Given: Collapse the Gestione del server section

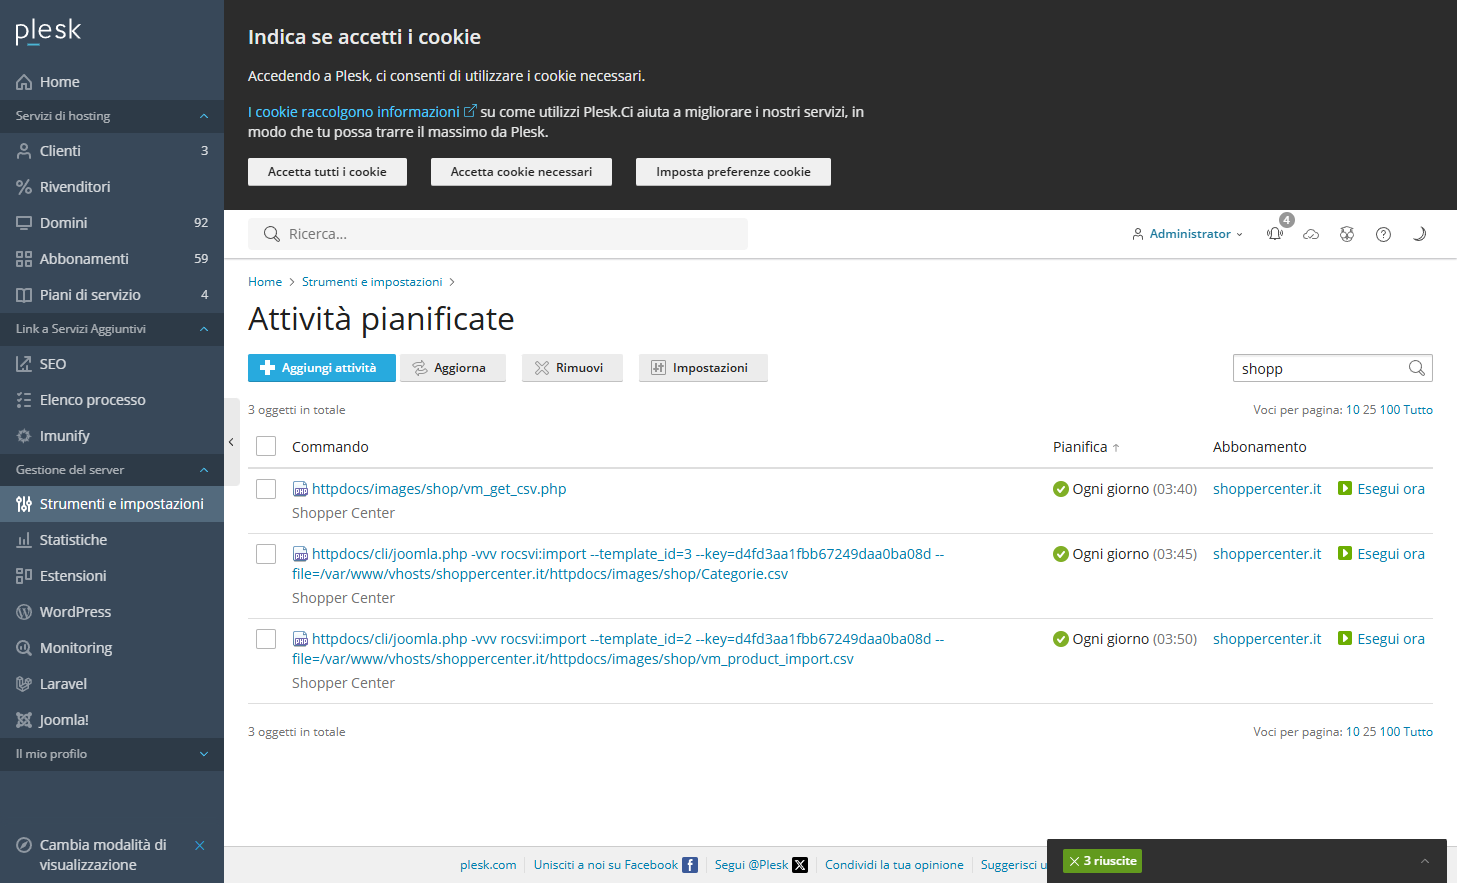Looking at the screenshot, I should click(x=112, y=470).
